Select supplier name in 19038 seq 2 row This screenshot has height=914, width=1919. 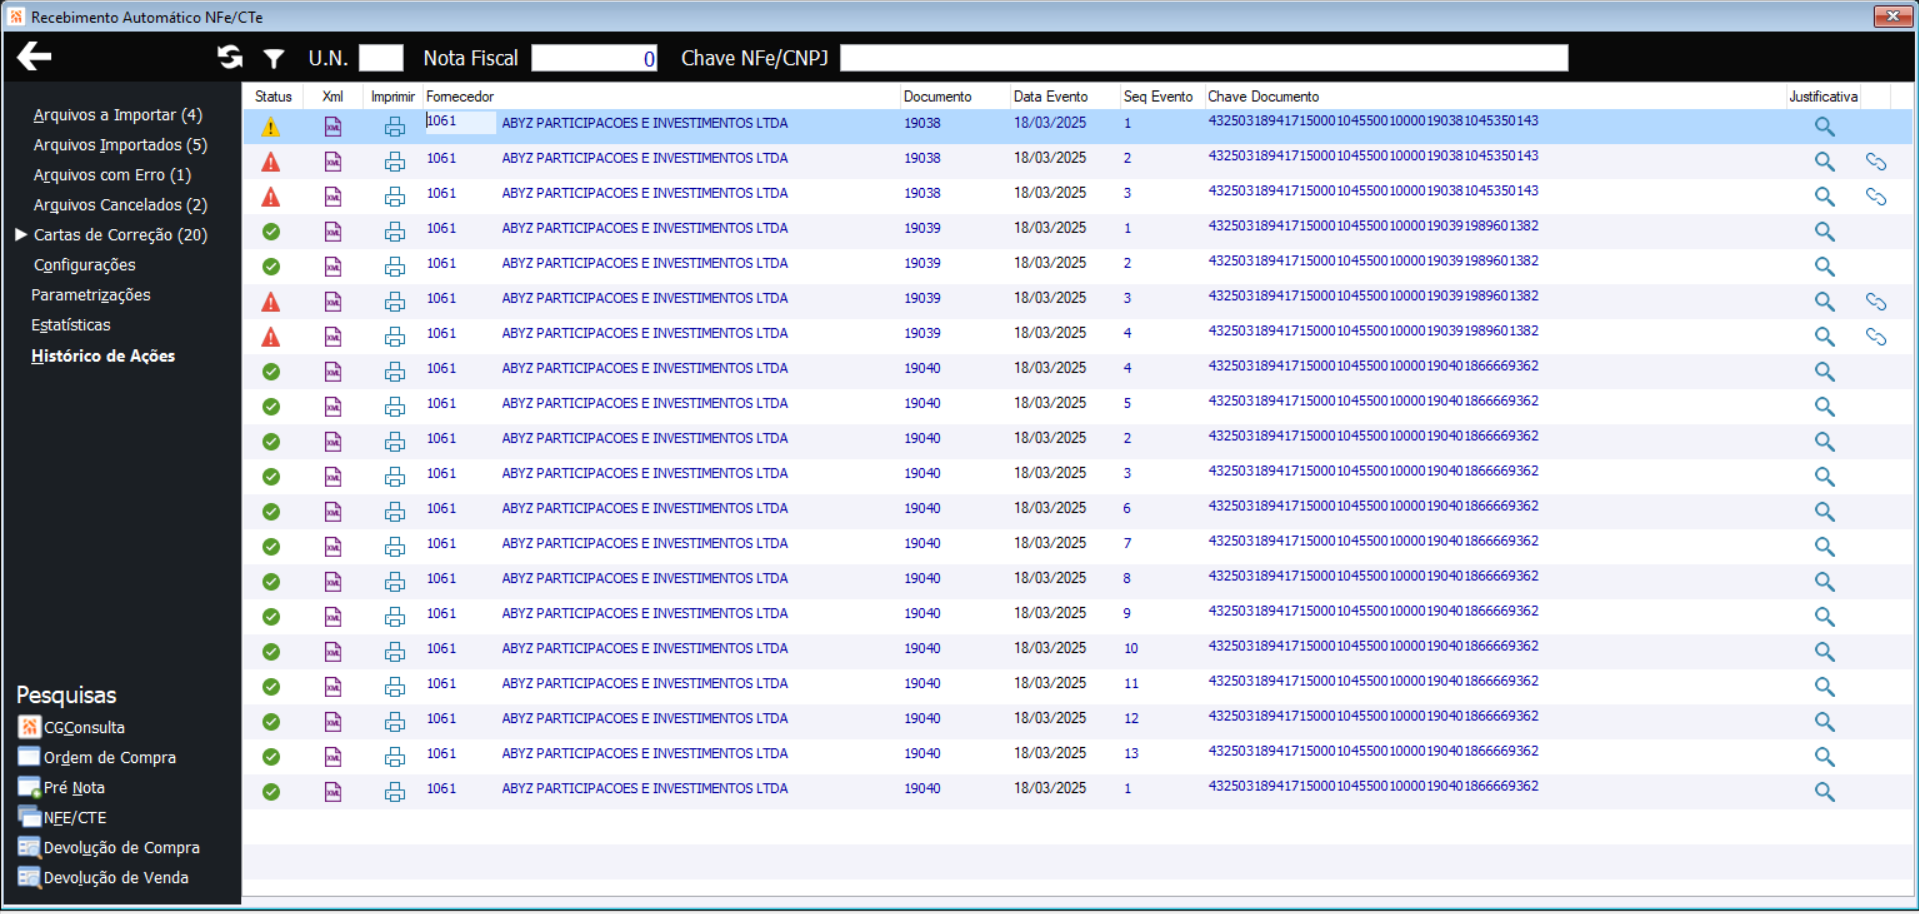pos(645,158)
